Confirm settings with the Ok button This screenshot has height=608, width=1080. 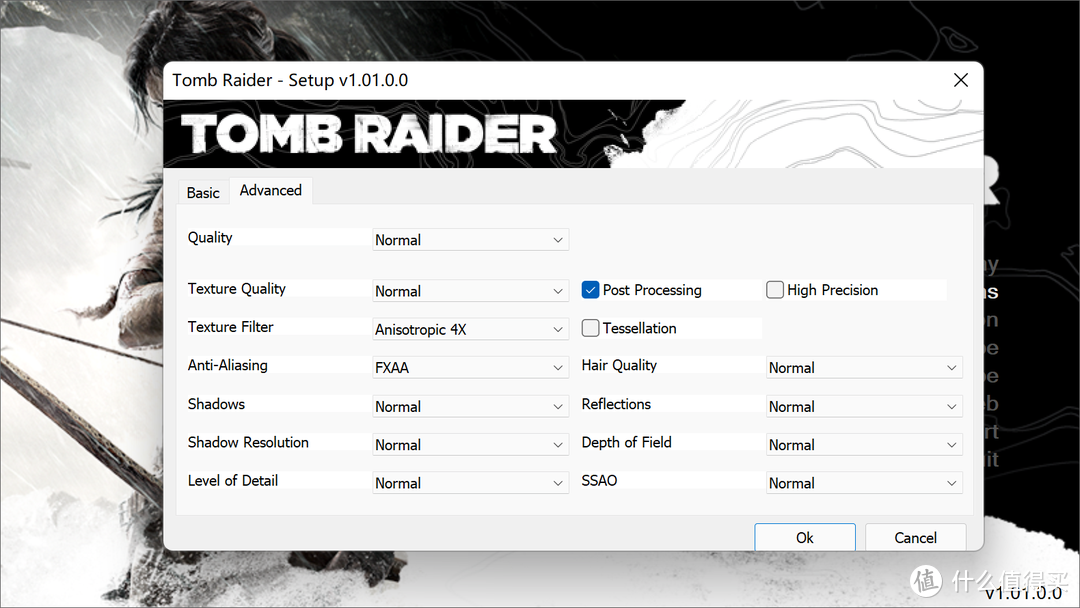(x=804, y=537)
